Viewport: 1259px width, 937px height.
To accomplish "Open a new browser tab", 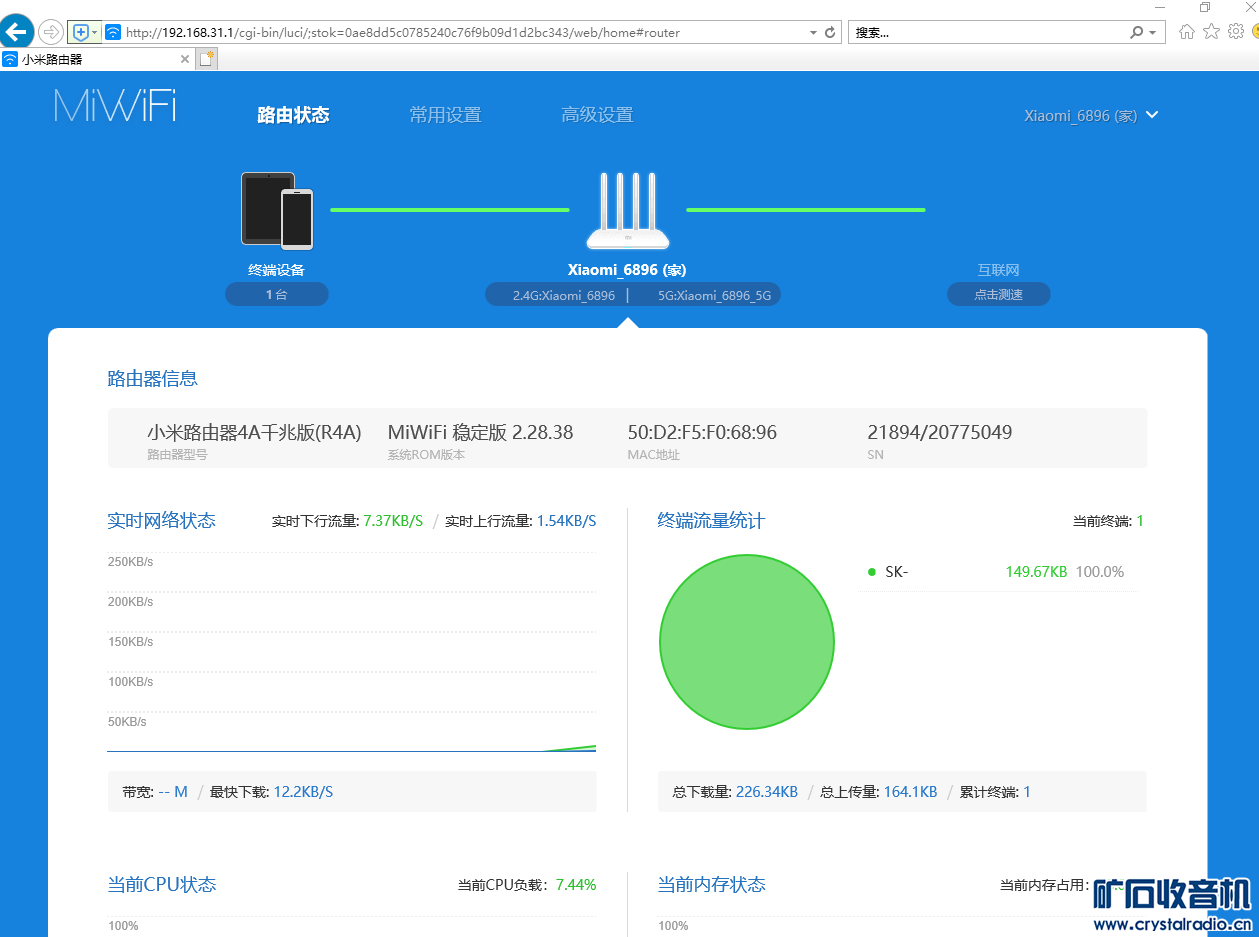I will [x=207, y=59].
